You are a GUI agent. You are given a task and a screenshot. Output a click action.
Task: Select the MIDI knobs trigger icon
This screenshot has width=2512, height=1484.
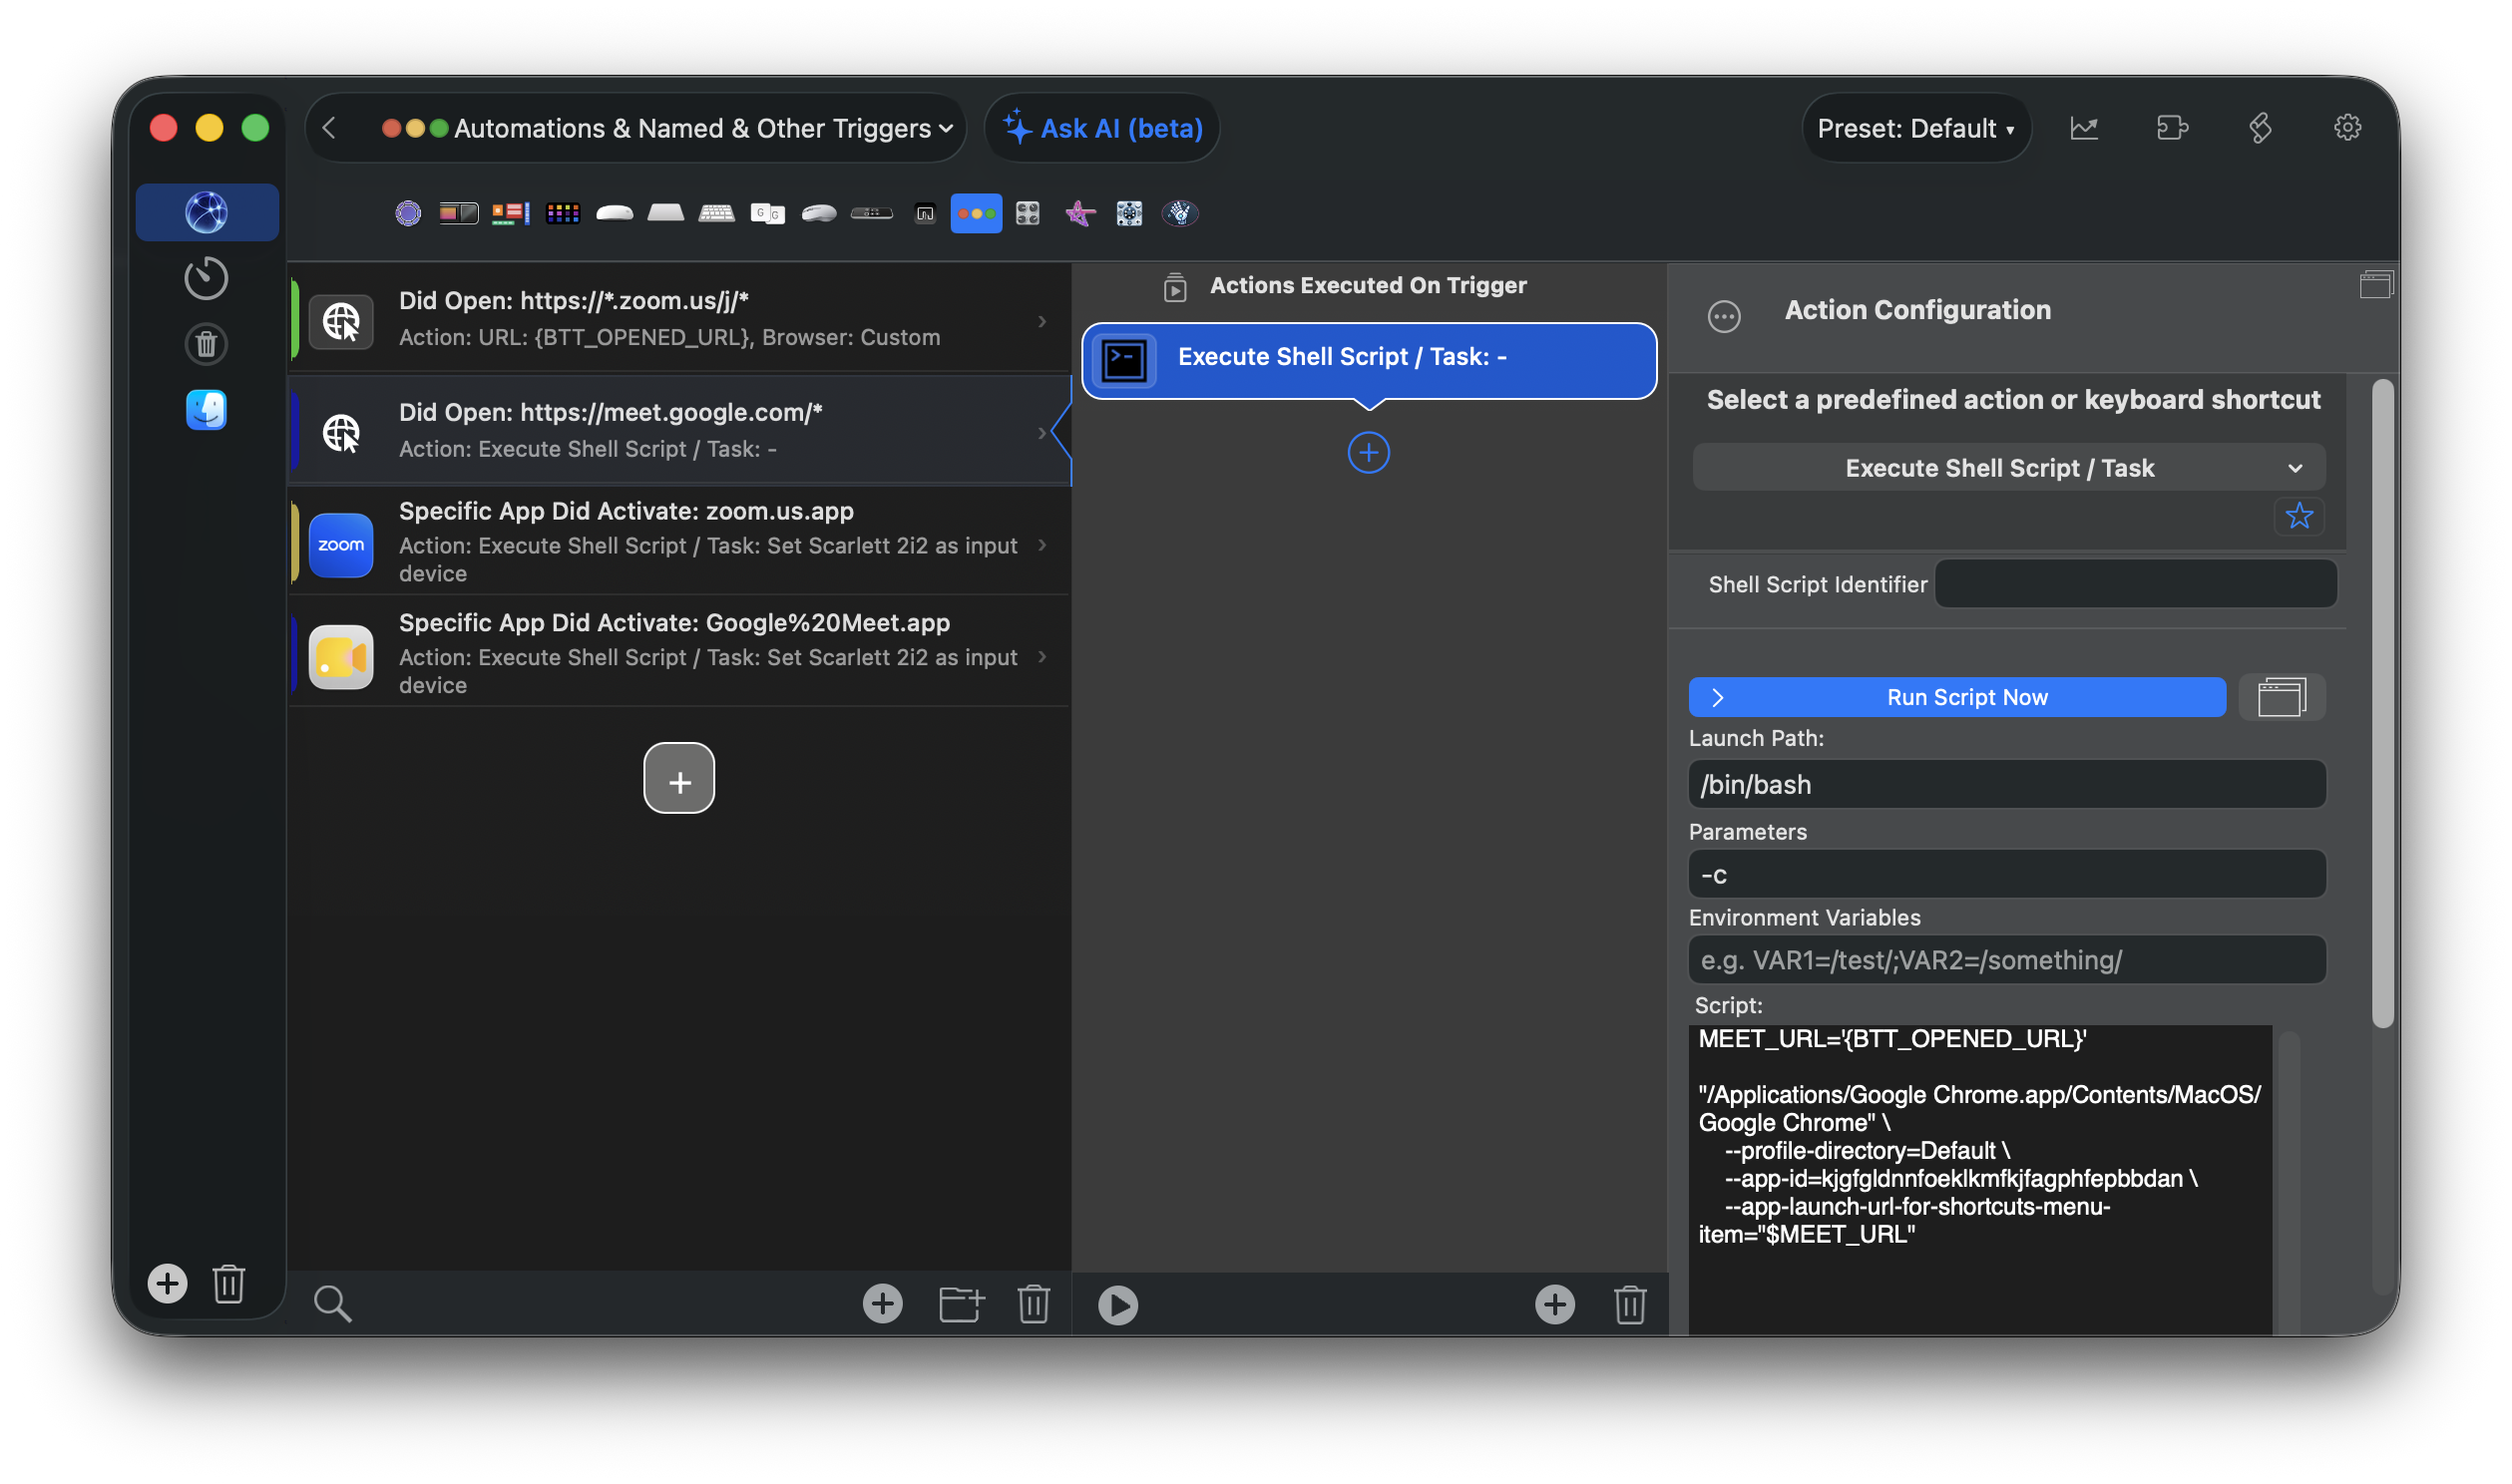1028,213
